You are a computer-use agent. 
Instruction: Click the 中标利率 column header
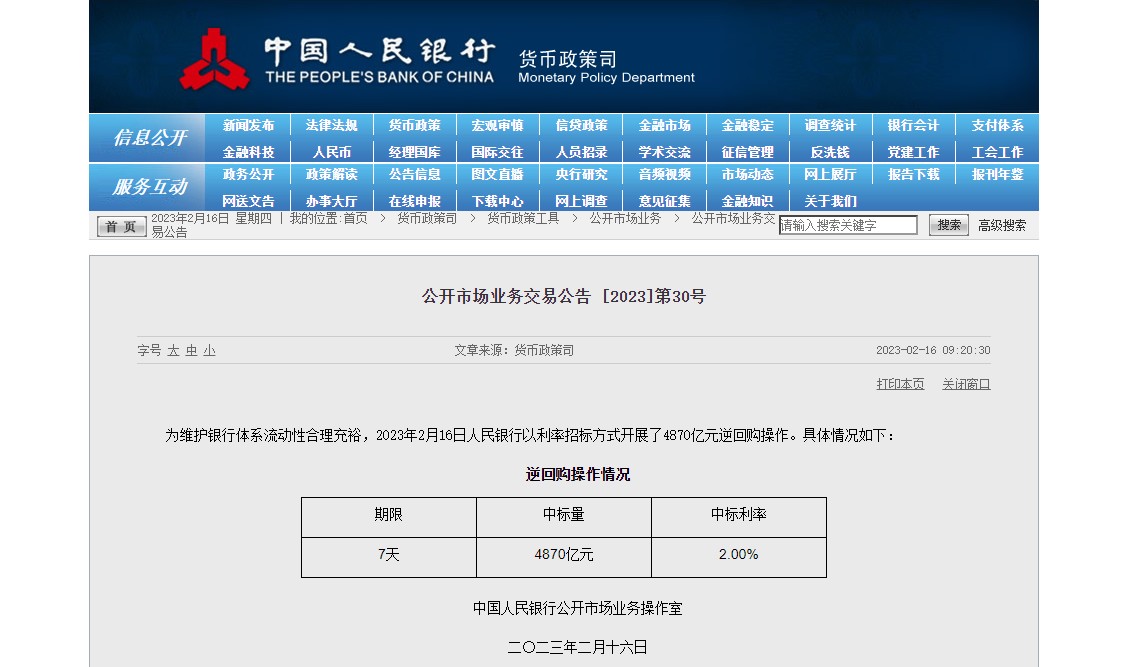click(739, 517)
